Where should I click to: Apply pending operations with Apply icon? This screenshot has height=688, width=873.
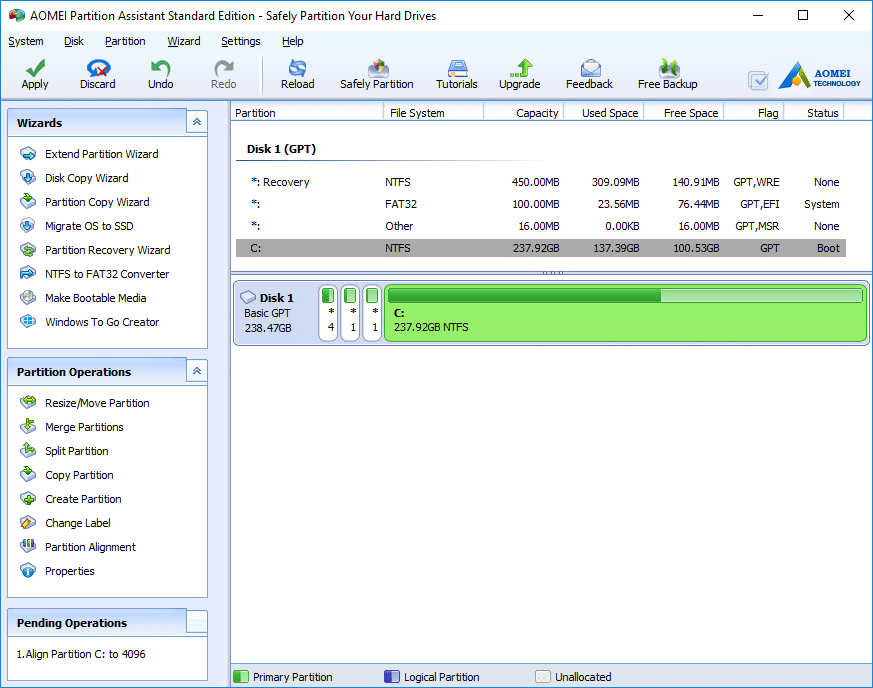(x=35, y=68)
